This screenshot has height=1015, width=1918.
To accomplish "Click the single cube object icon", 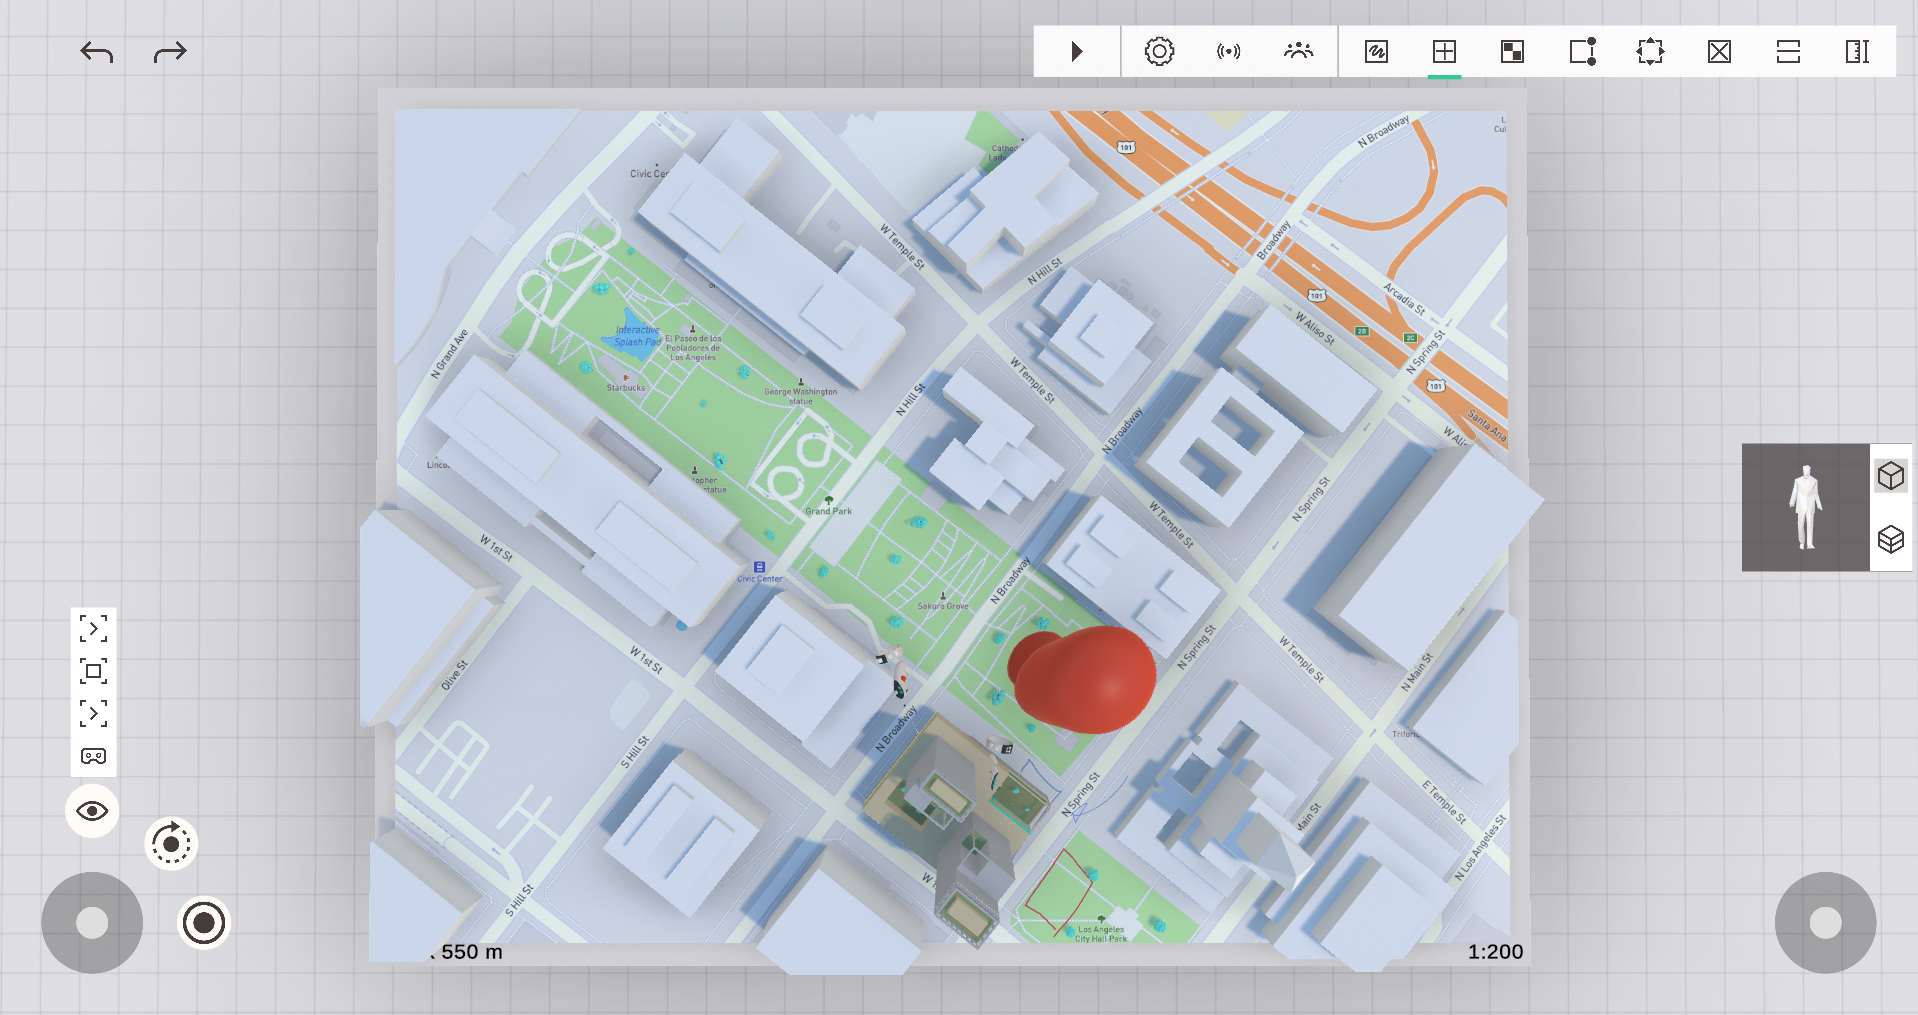I will (1890, 476).
